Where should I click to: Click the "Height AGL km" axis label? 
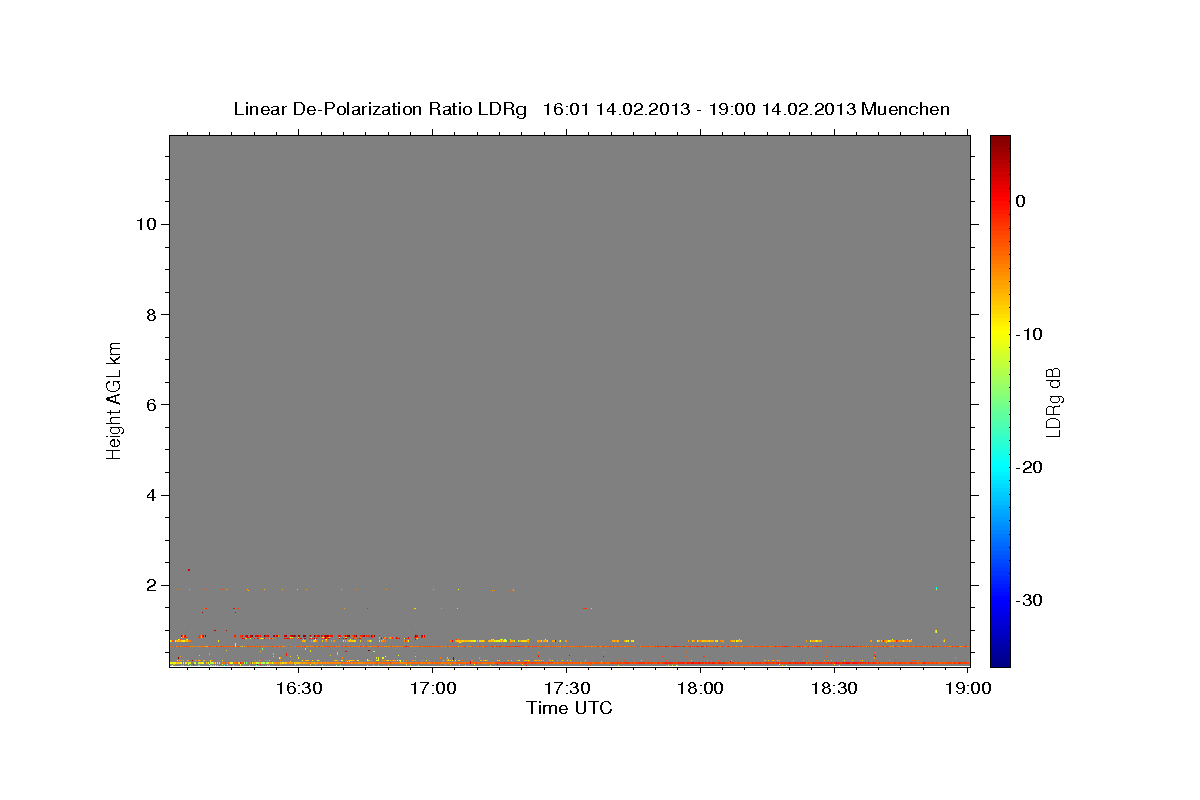coord(114,399)
